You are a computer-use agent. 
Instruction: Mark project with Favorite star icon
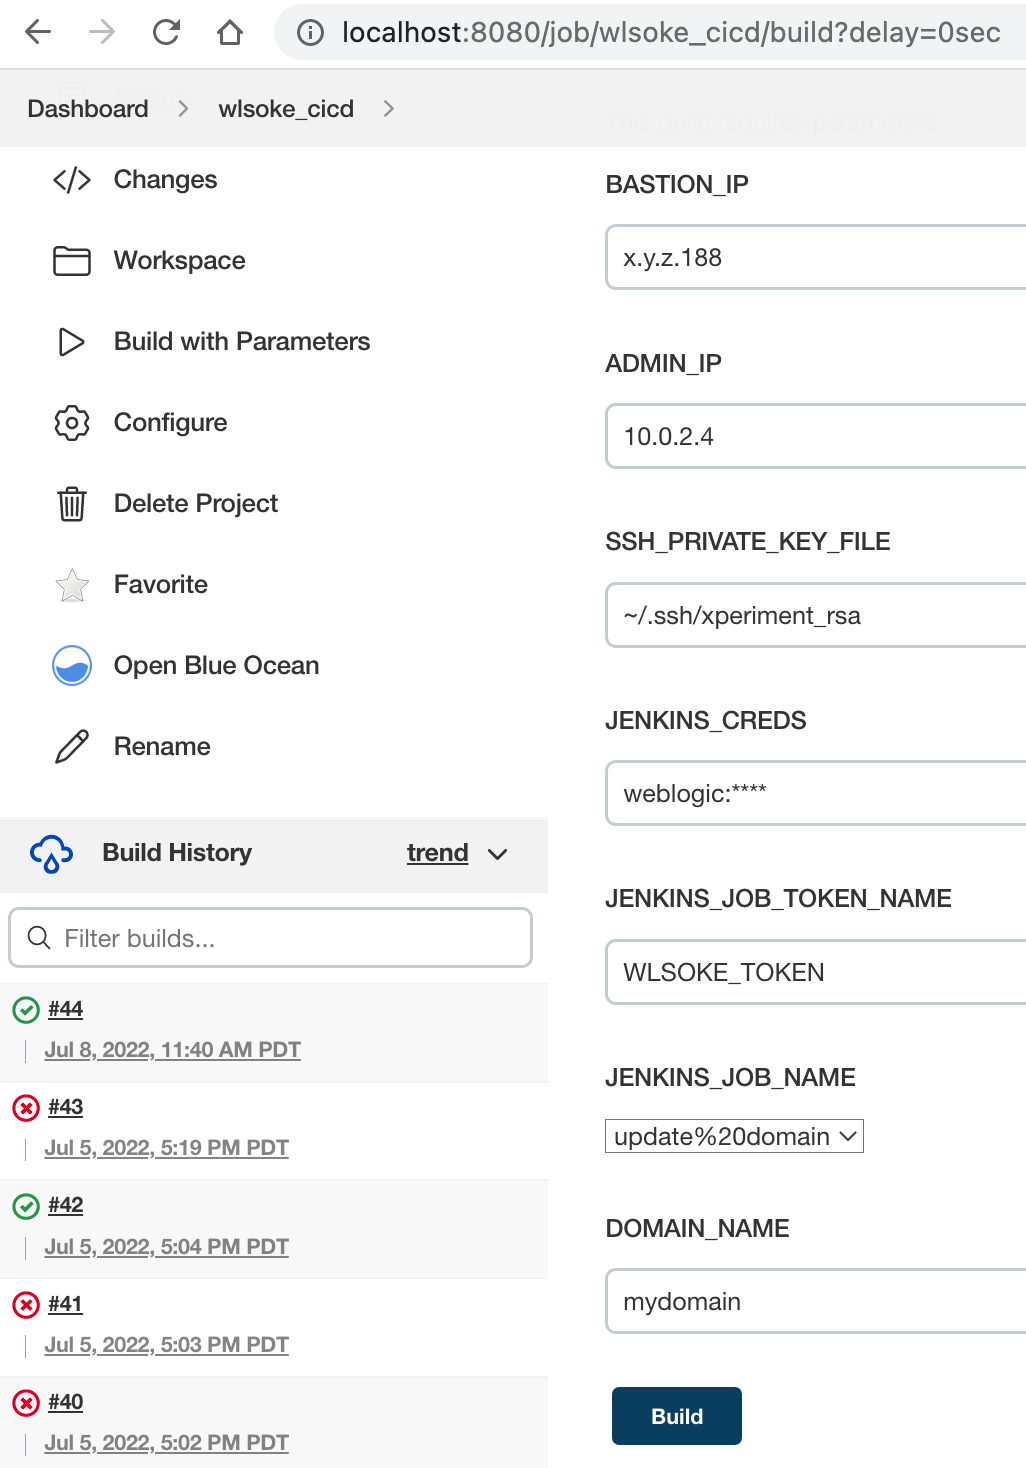pos(72,585)
